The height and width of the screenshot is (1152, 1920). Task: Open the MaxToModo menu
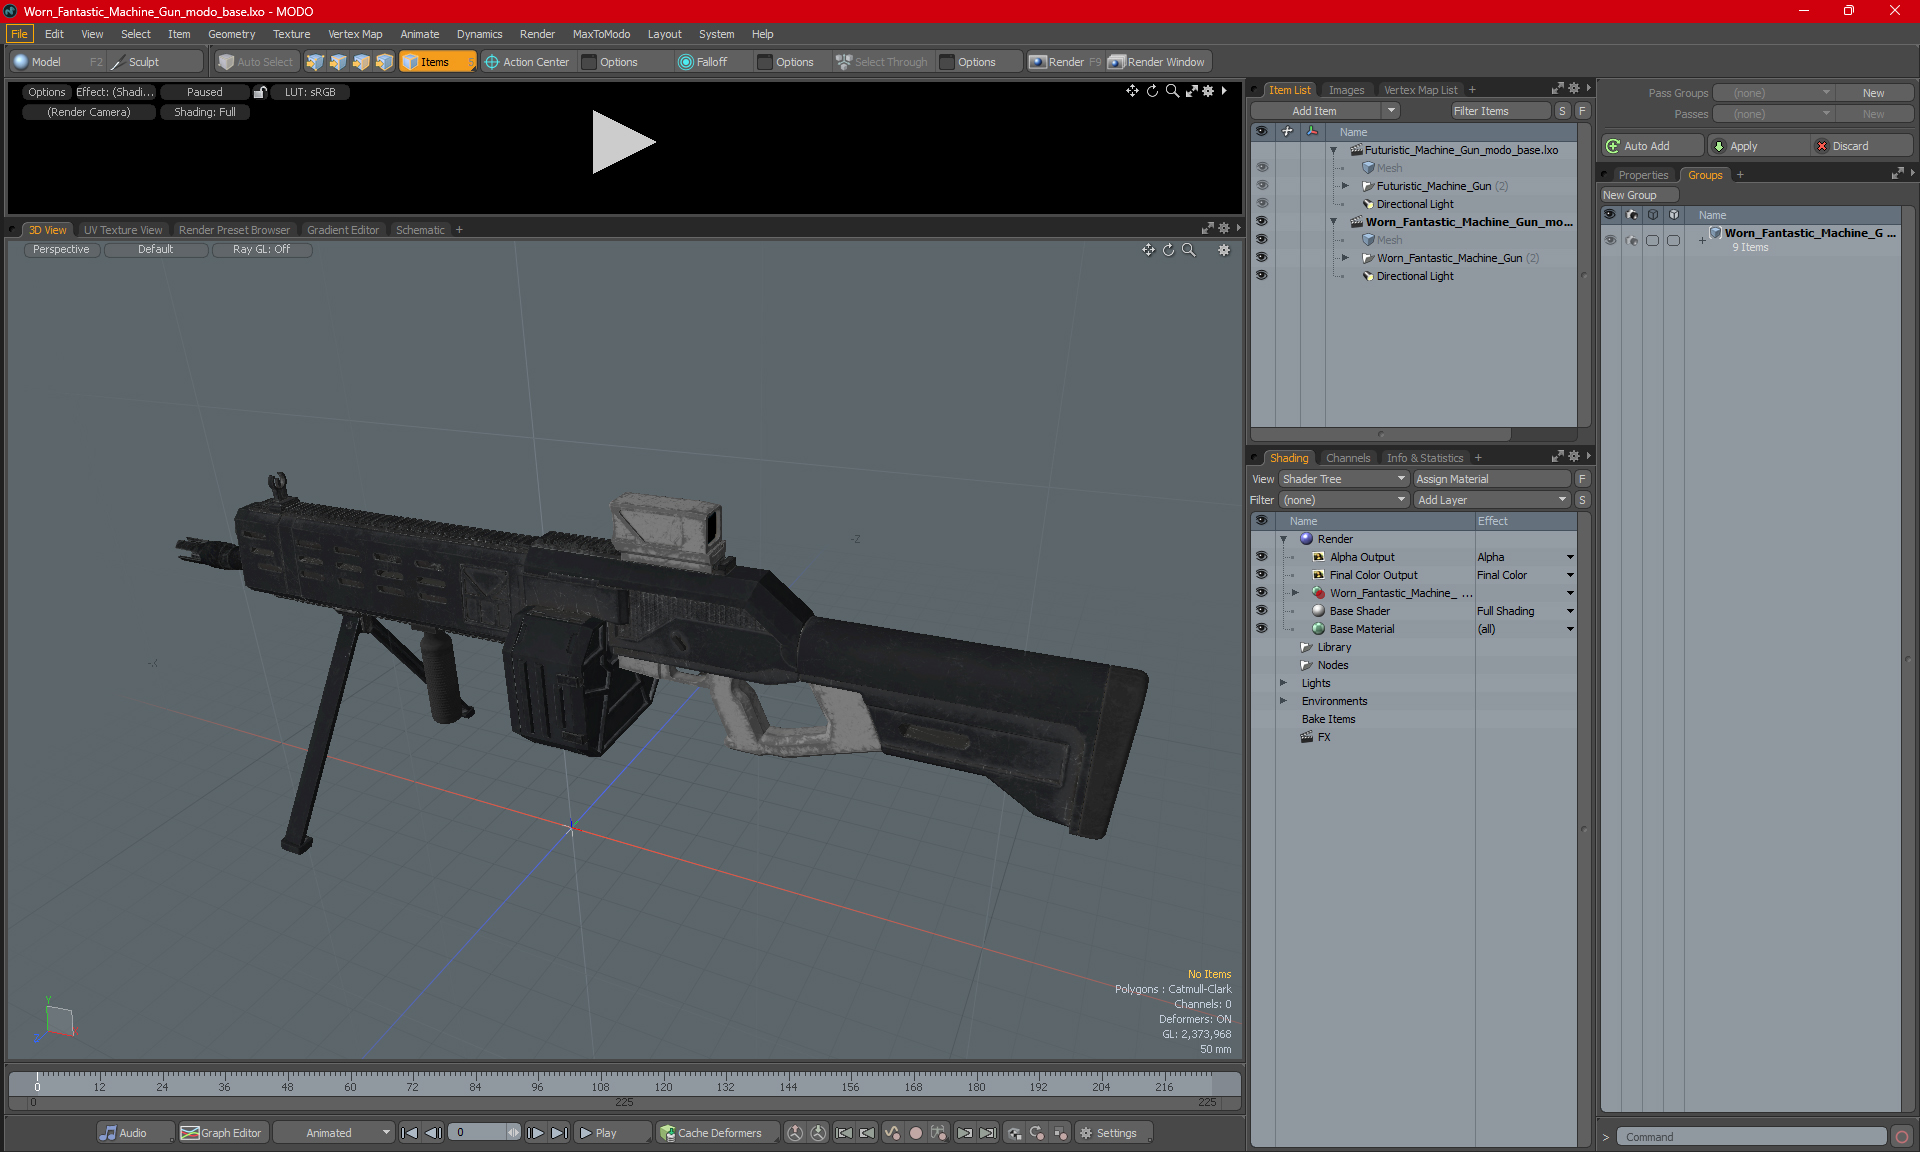[x=601, y=34]
